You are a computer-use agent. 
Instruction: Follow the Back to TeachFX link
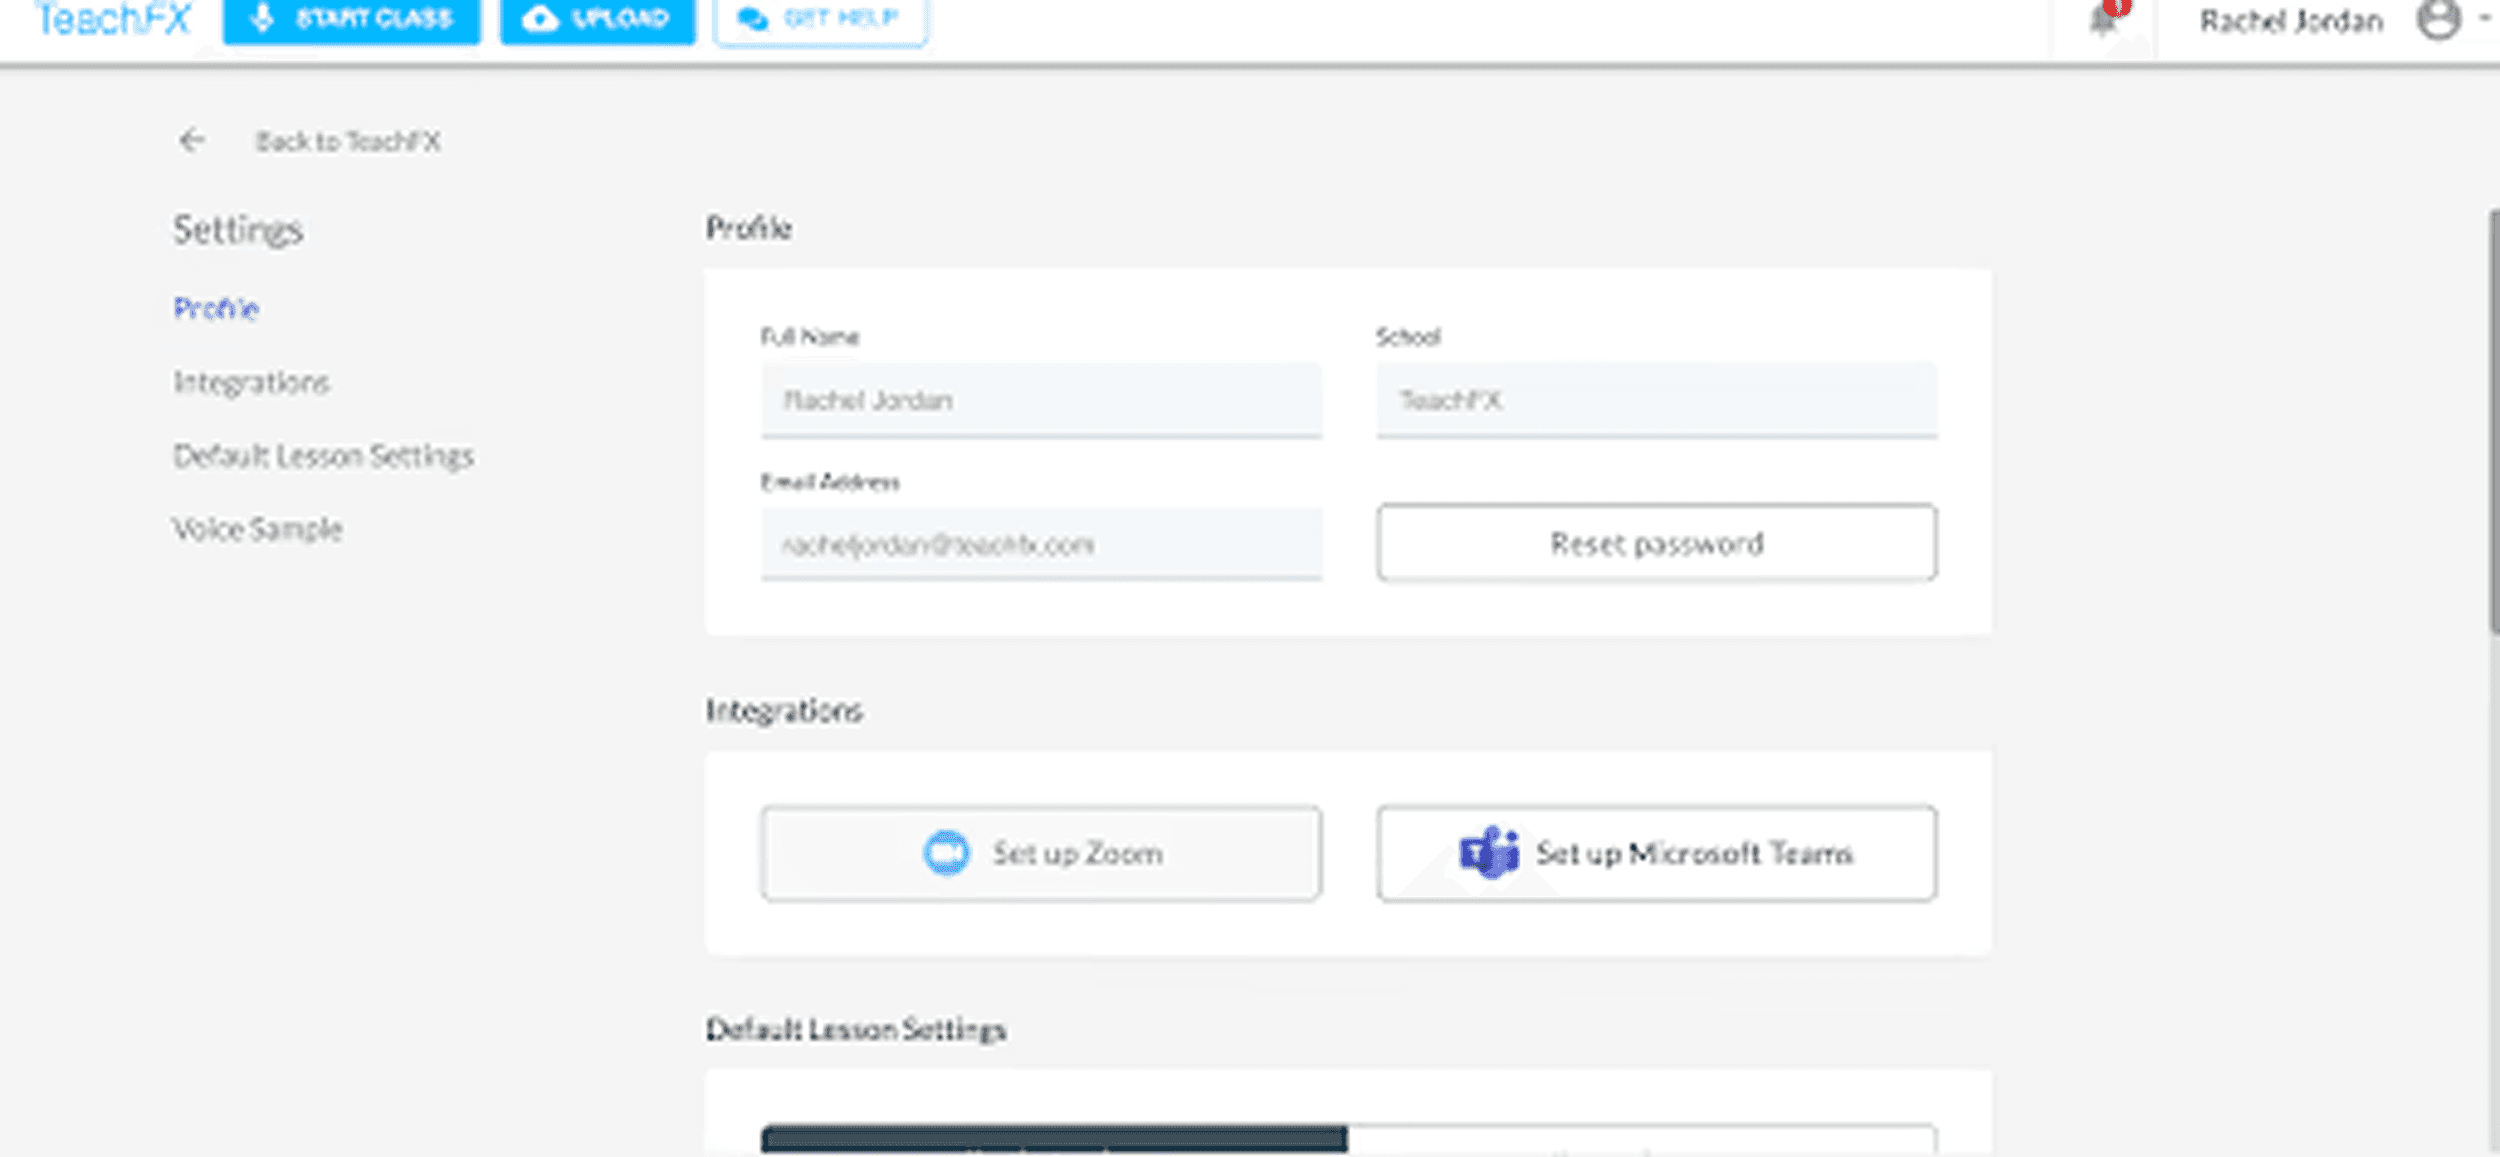click(347, 142)
